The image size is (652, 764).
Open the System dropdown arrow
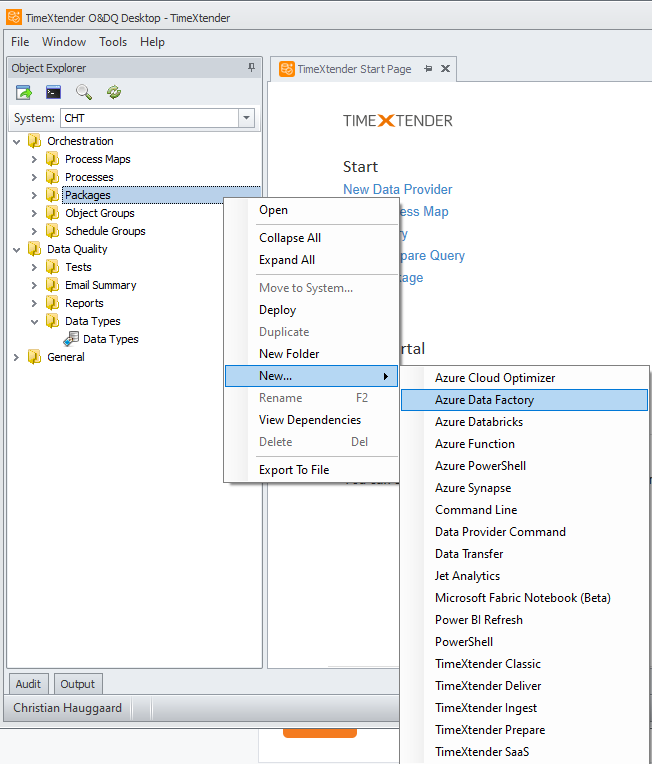click(x=246, y=118)
